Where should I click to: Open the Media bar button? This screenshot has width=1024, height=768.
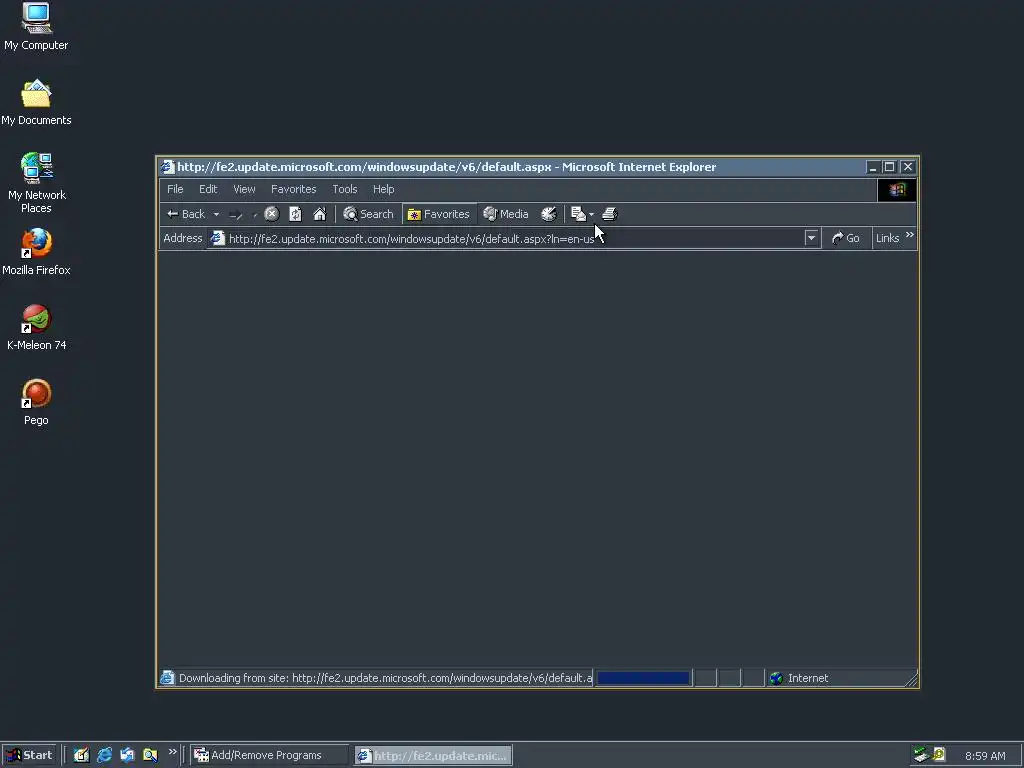pos(505,214)
